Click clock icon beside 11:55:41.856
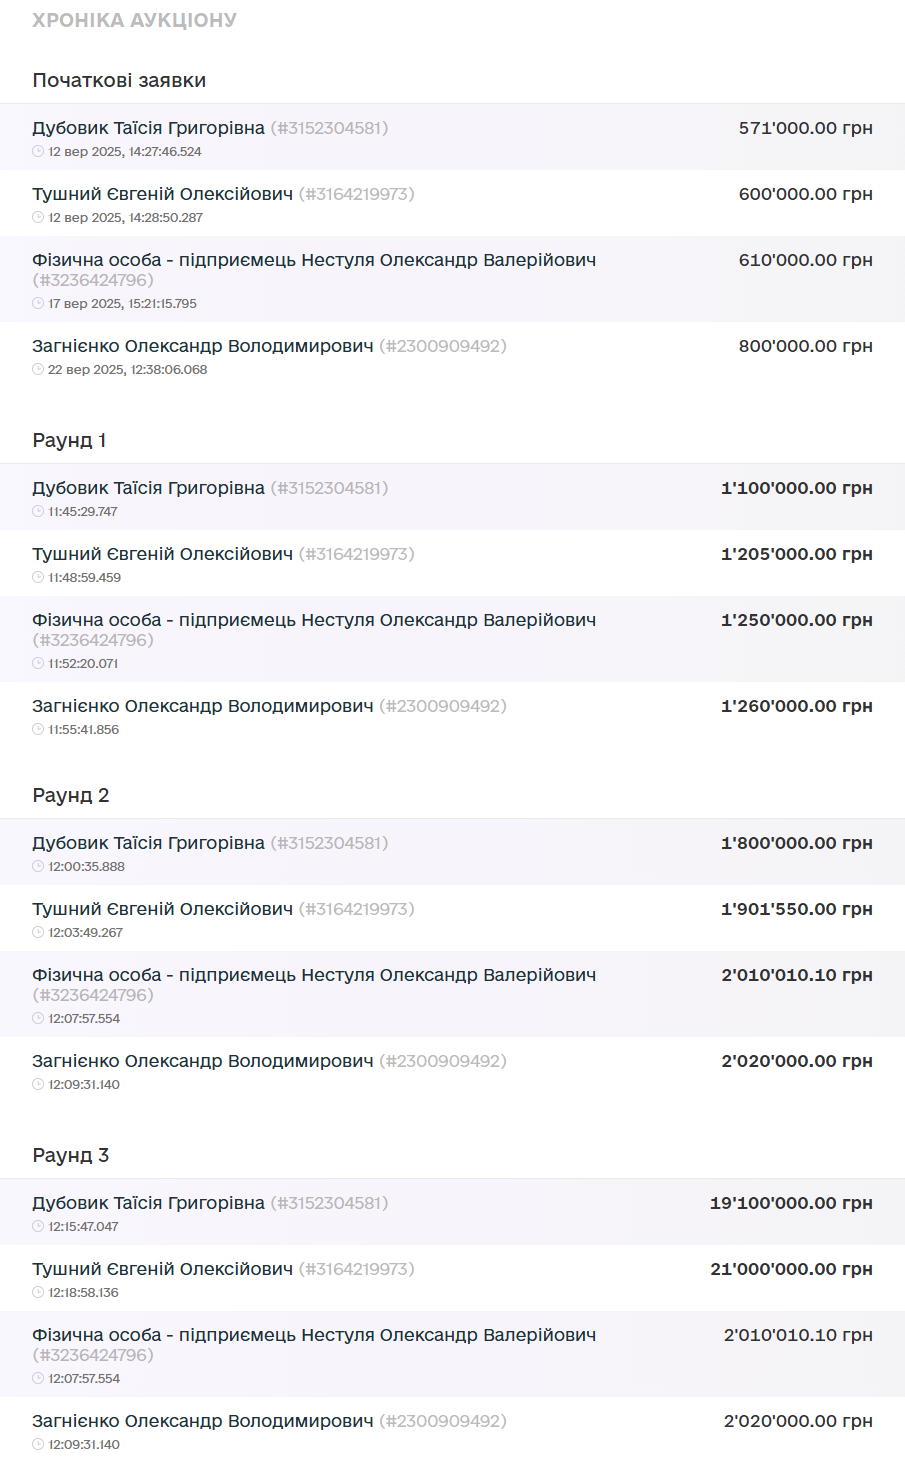The height and width of the screenshot is (1480, 905). click(38, 730)
